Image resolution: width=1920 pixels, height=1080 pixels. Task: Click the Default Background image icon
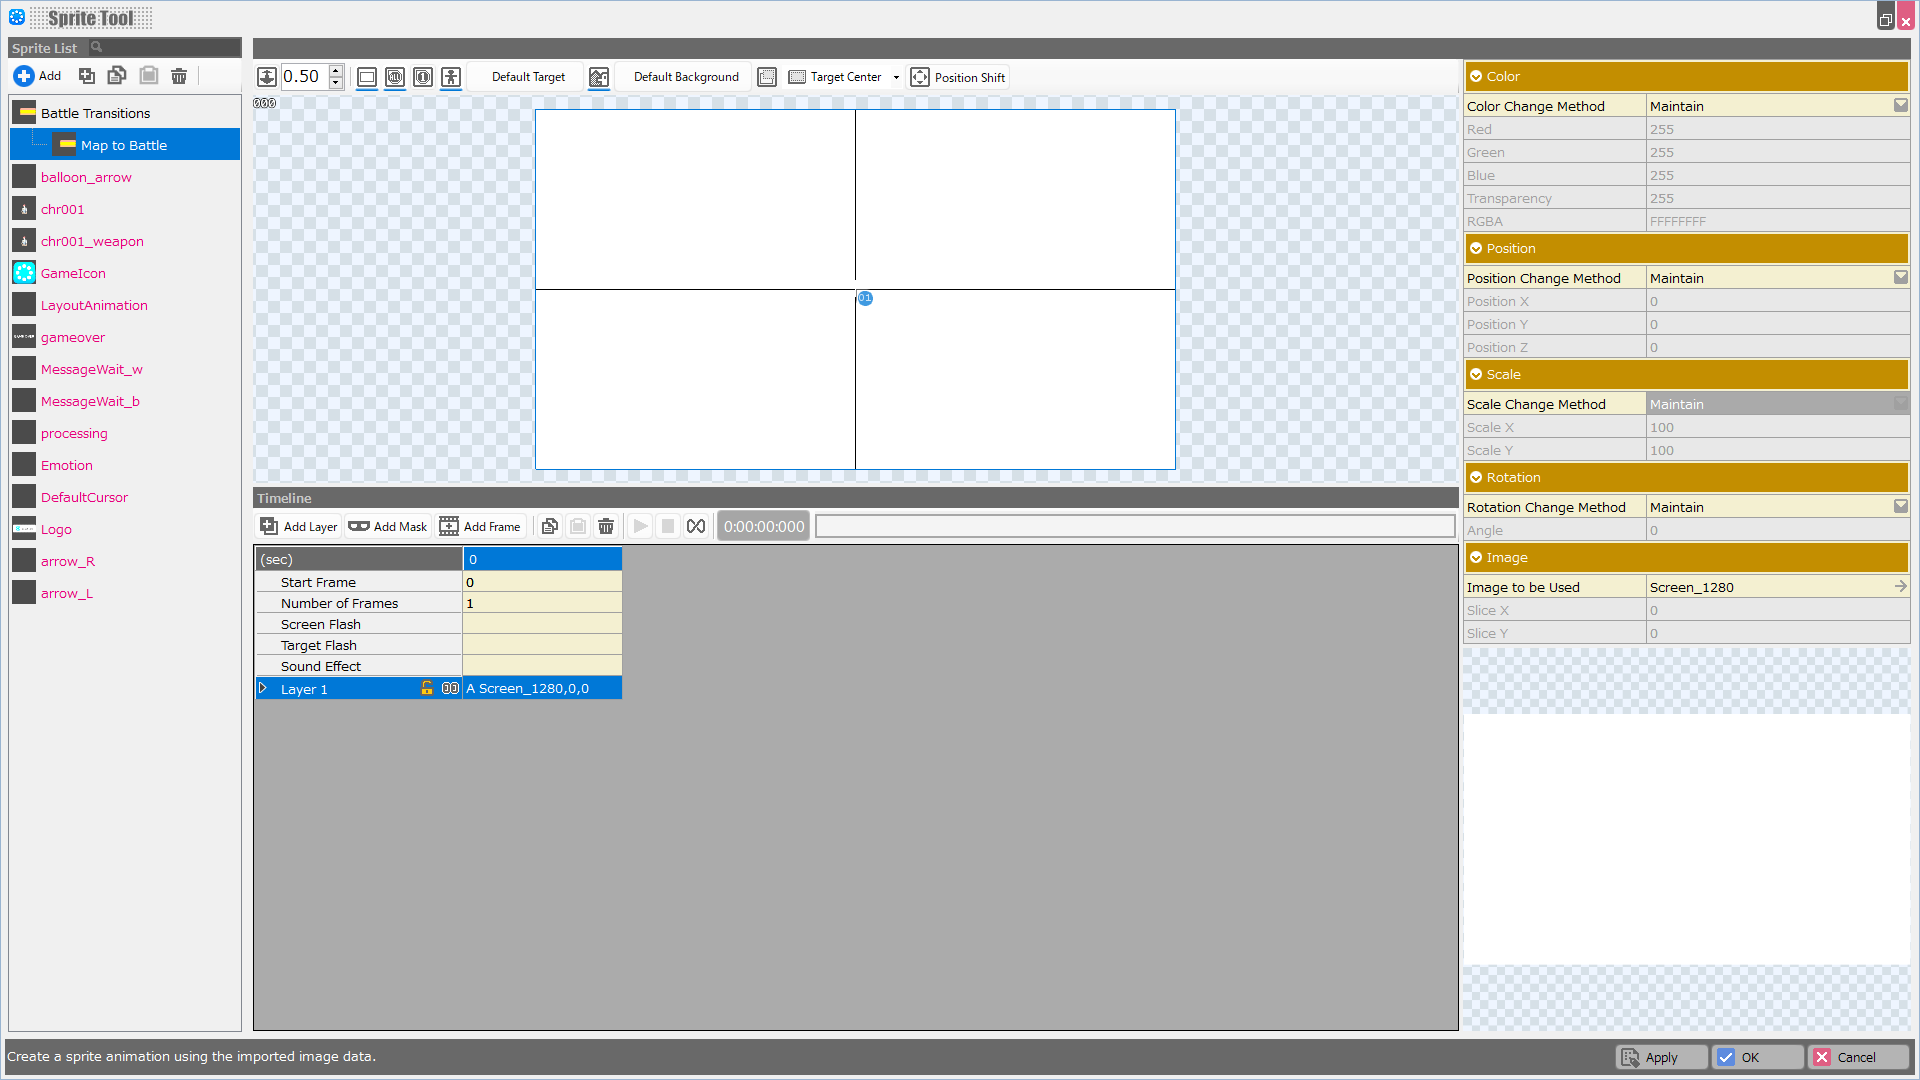[x=599, y=77]
